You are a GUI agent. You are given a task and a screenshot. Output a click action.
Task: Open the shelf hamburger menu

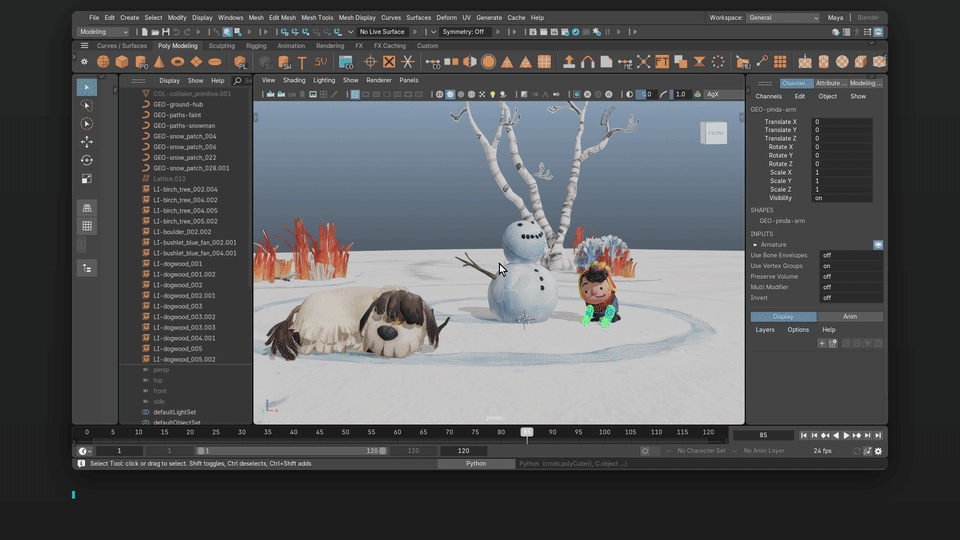(x=84, y=46)
